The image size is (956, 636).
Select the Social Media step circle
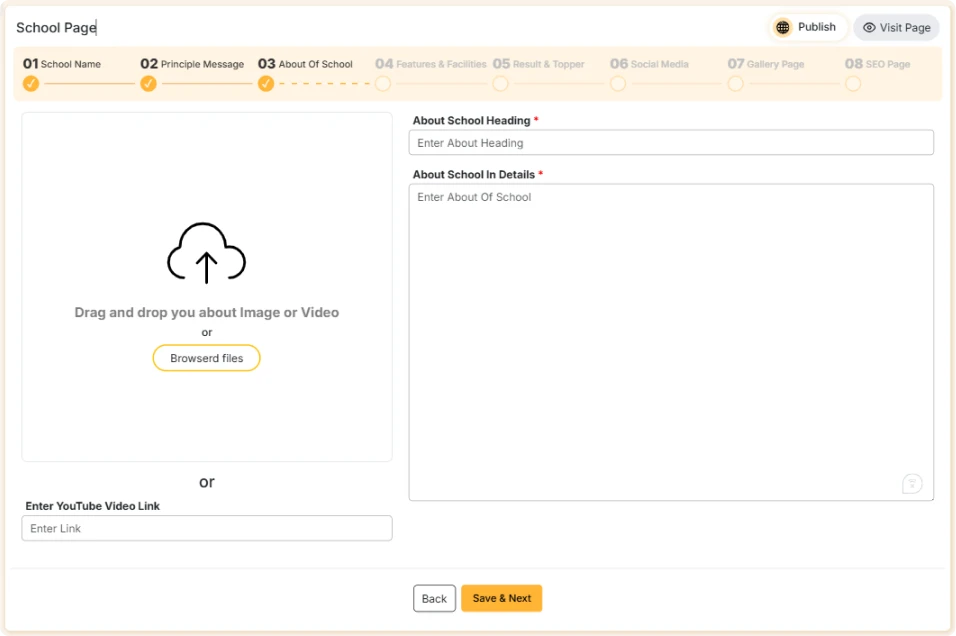pos(618,84)
